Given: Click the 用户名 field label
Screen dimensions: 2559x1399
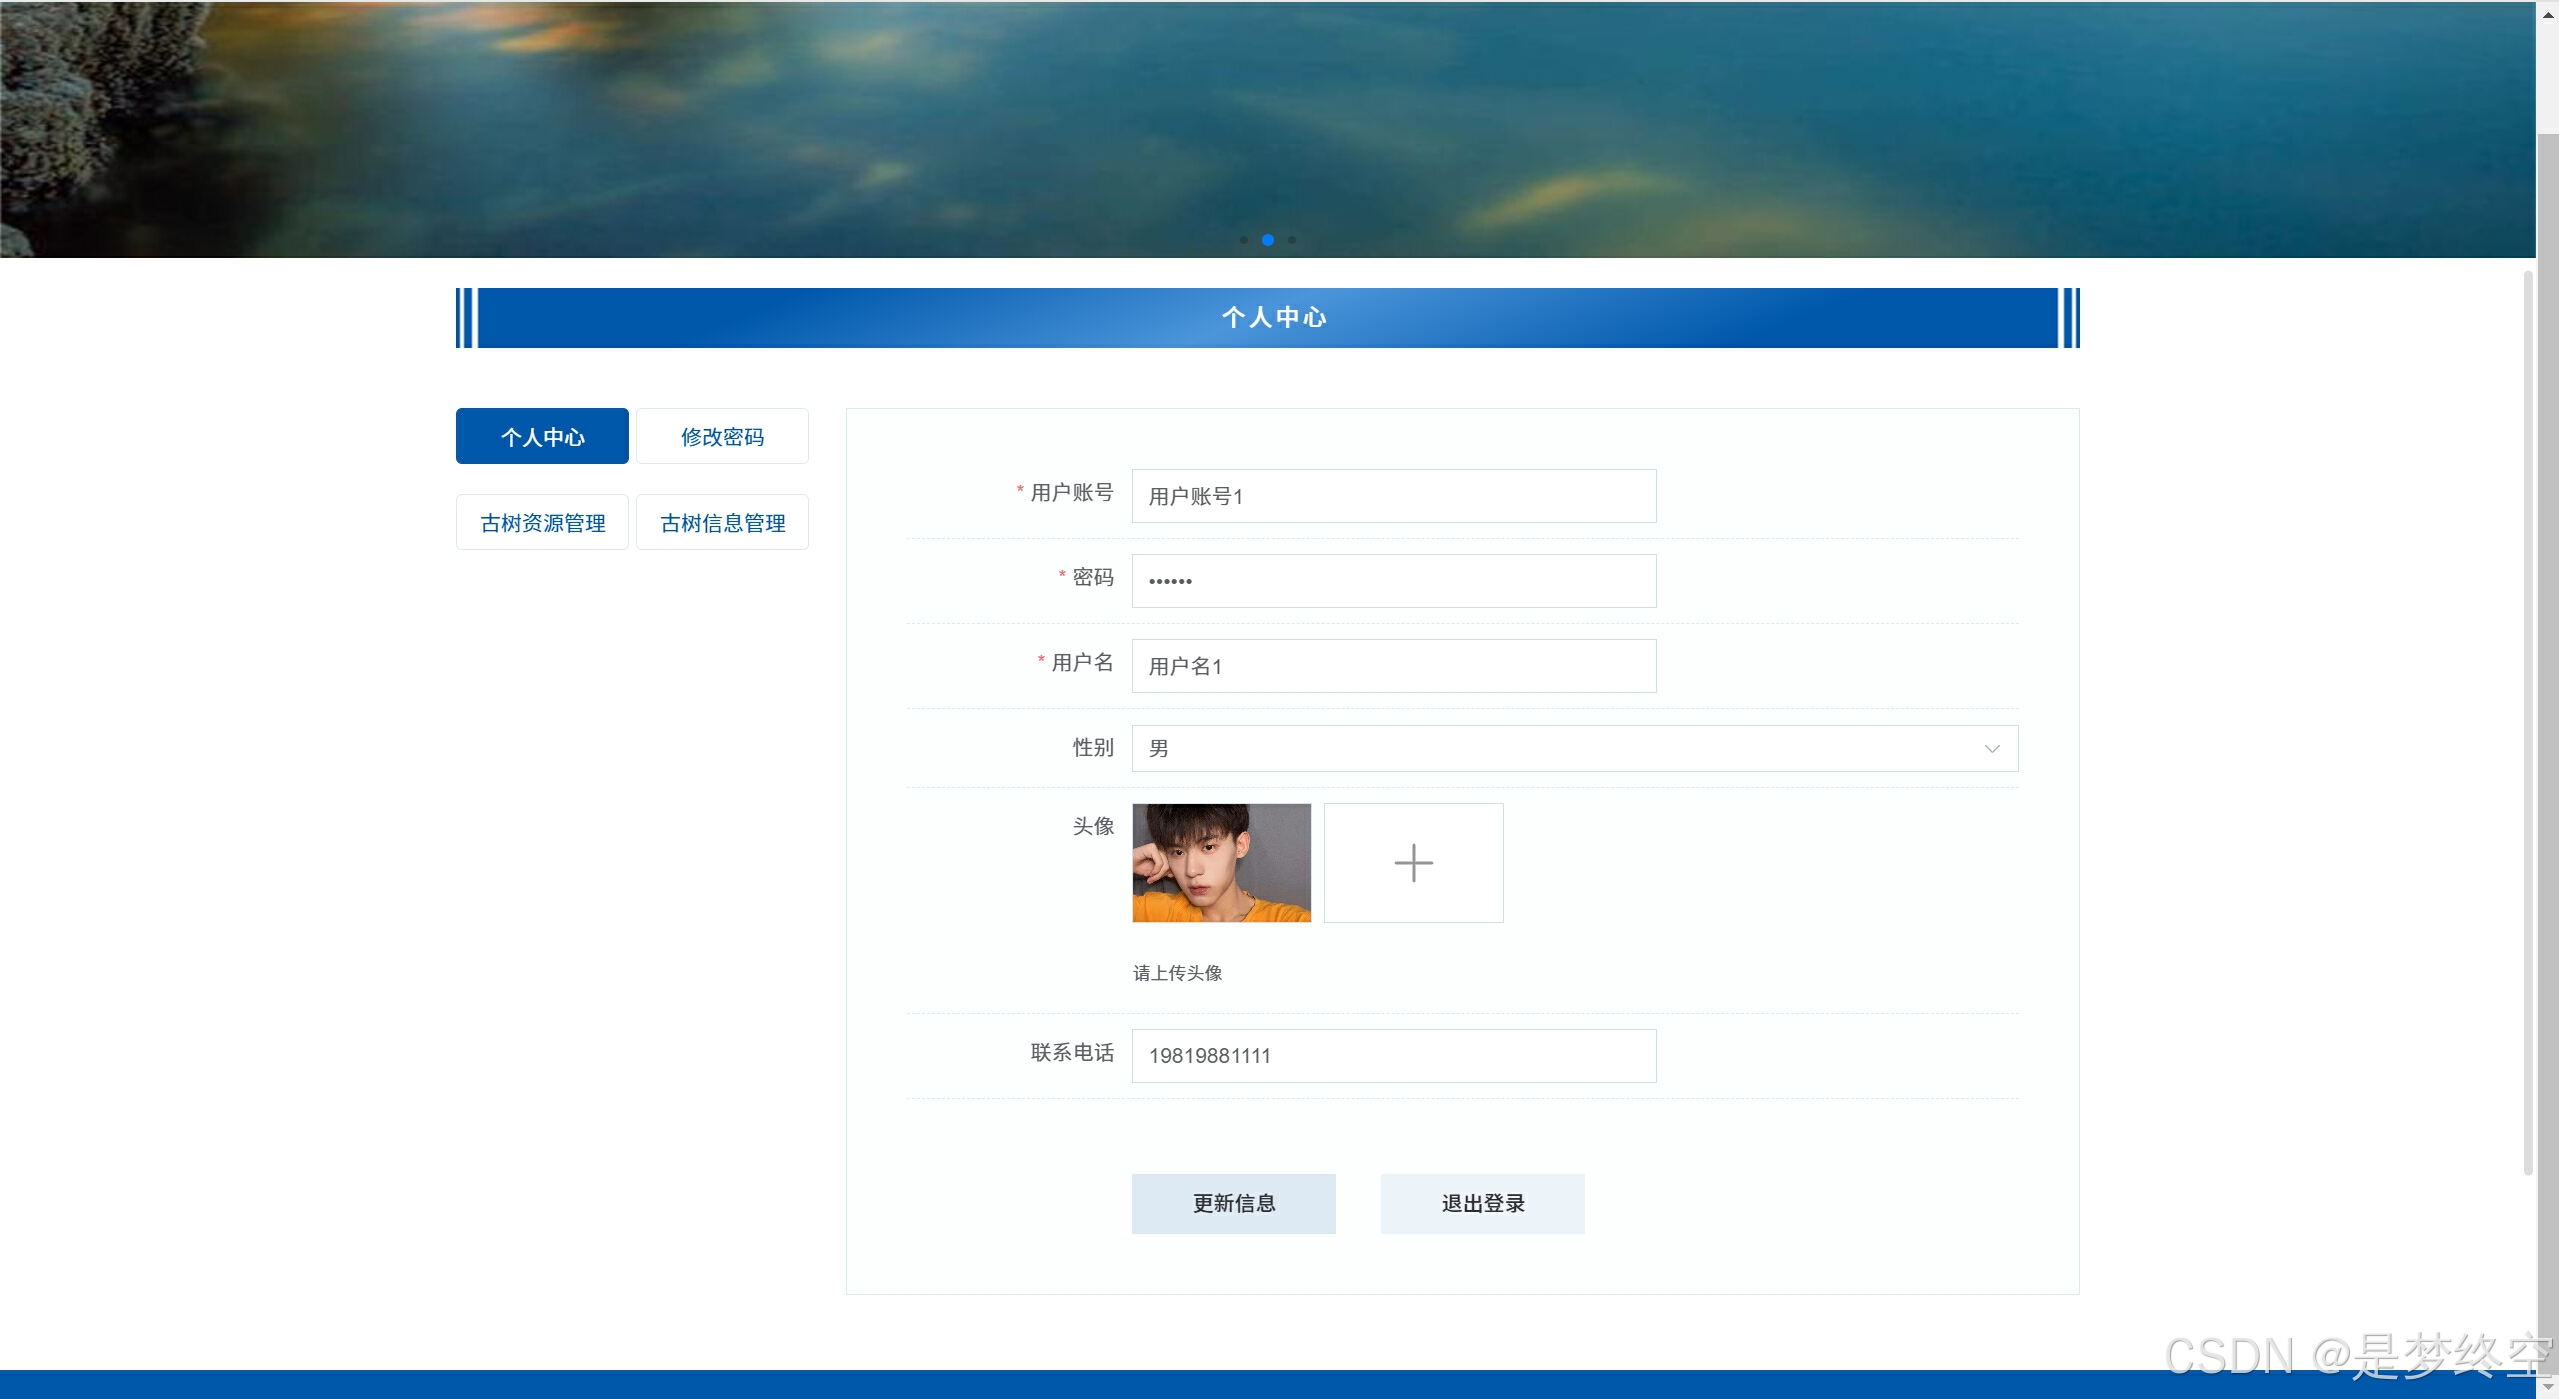Looking at the screenshot, I should coord(1082,662).
